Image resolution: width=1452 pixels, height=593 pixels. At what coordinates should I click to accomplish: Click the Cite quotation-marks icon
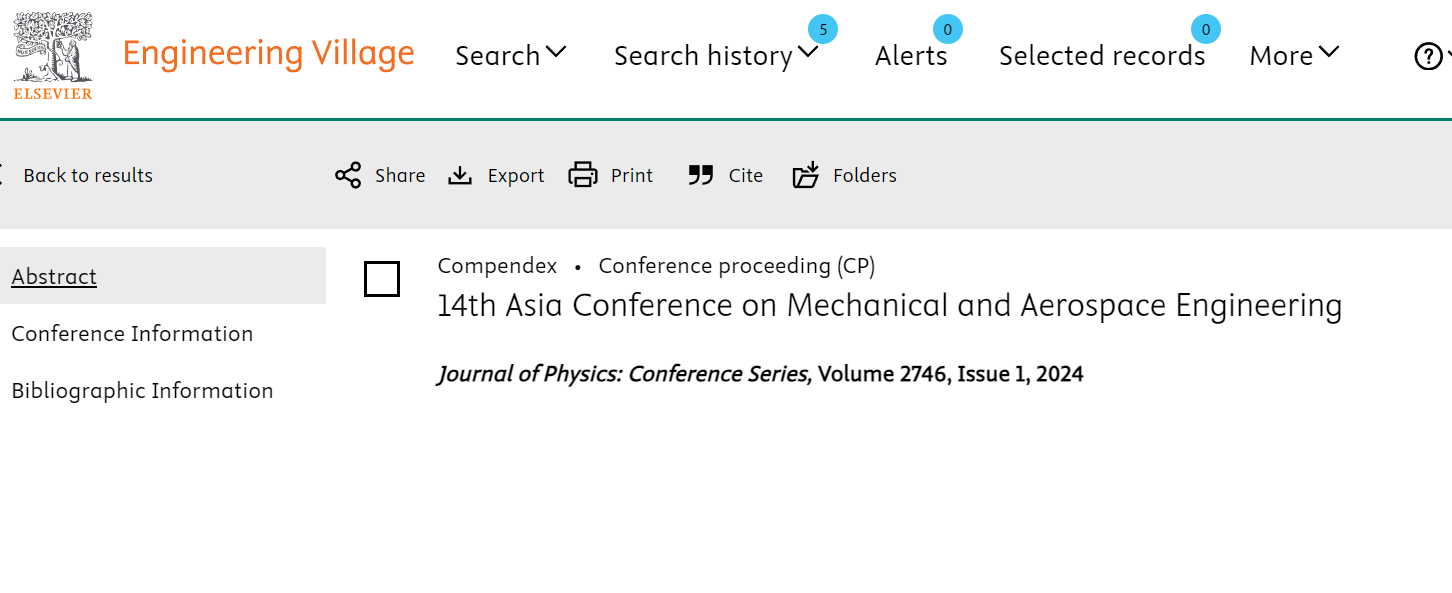(701, 176)
